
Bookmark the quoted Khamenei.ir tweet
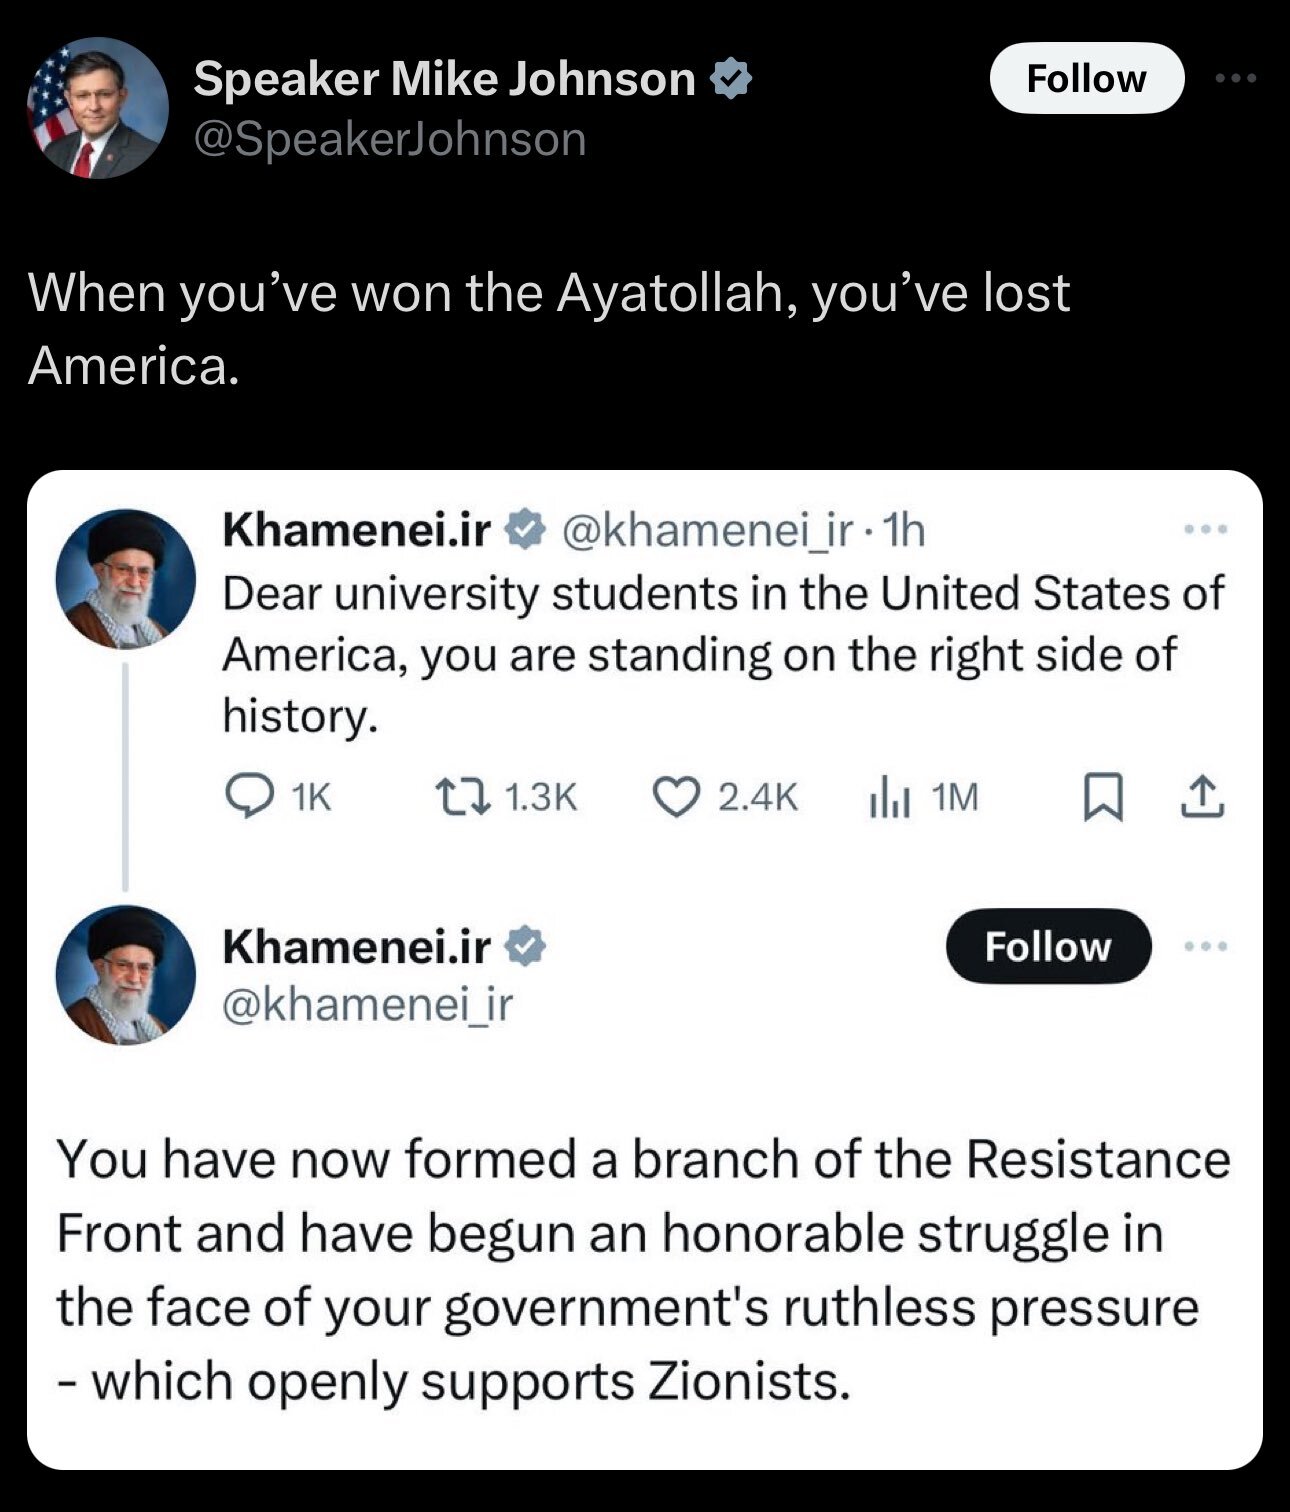(x=1100, y=798)
